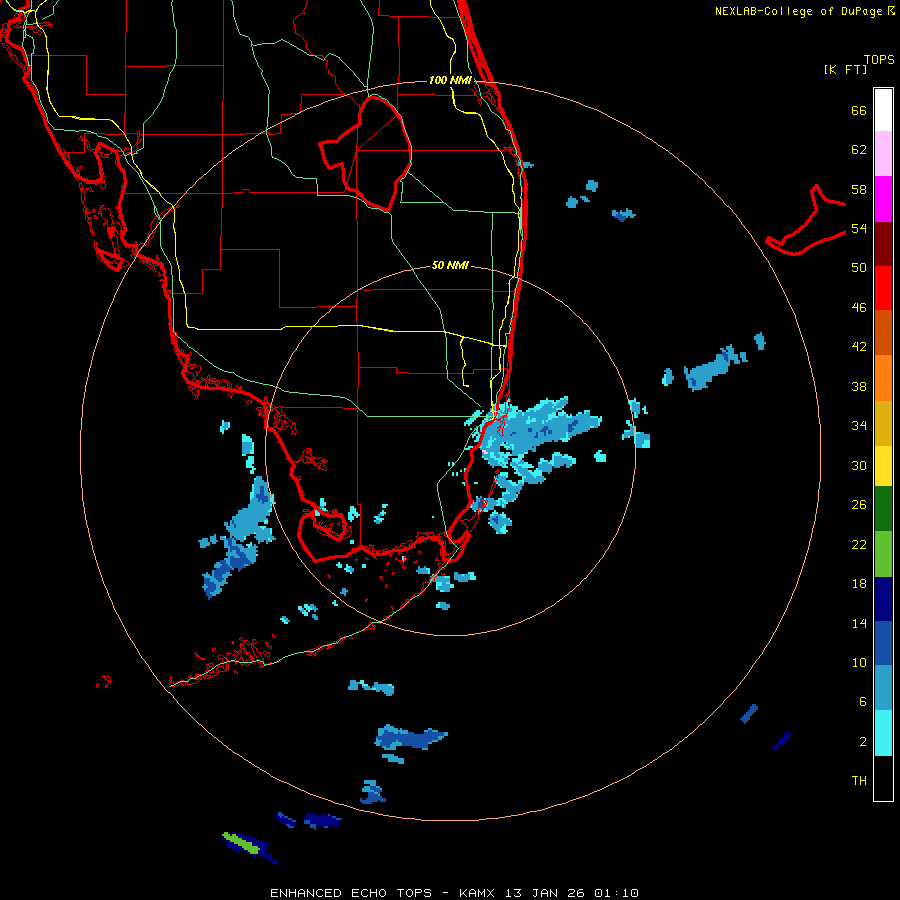Click the "NEXLAB-College of DuPage" text
900x900 pixels.
798,11
